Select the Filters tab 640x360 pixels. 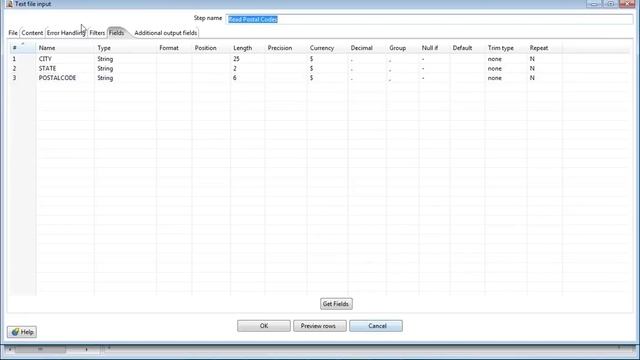(97, 33)
